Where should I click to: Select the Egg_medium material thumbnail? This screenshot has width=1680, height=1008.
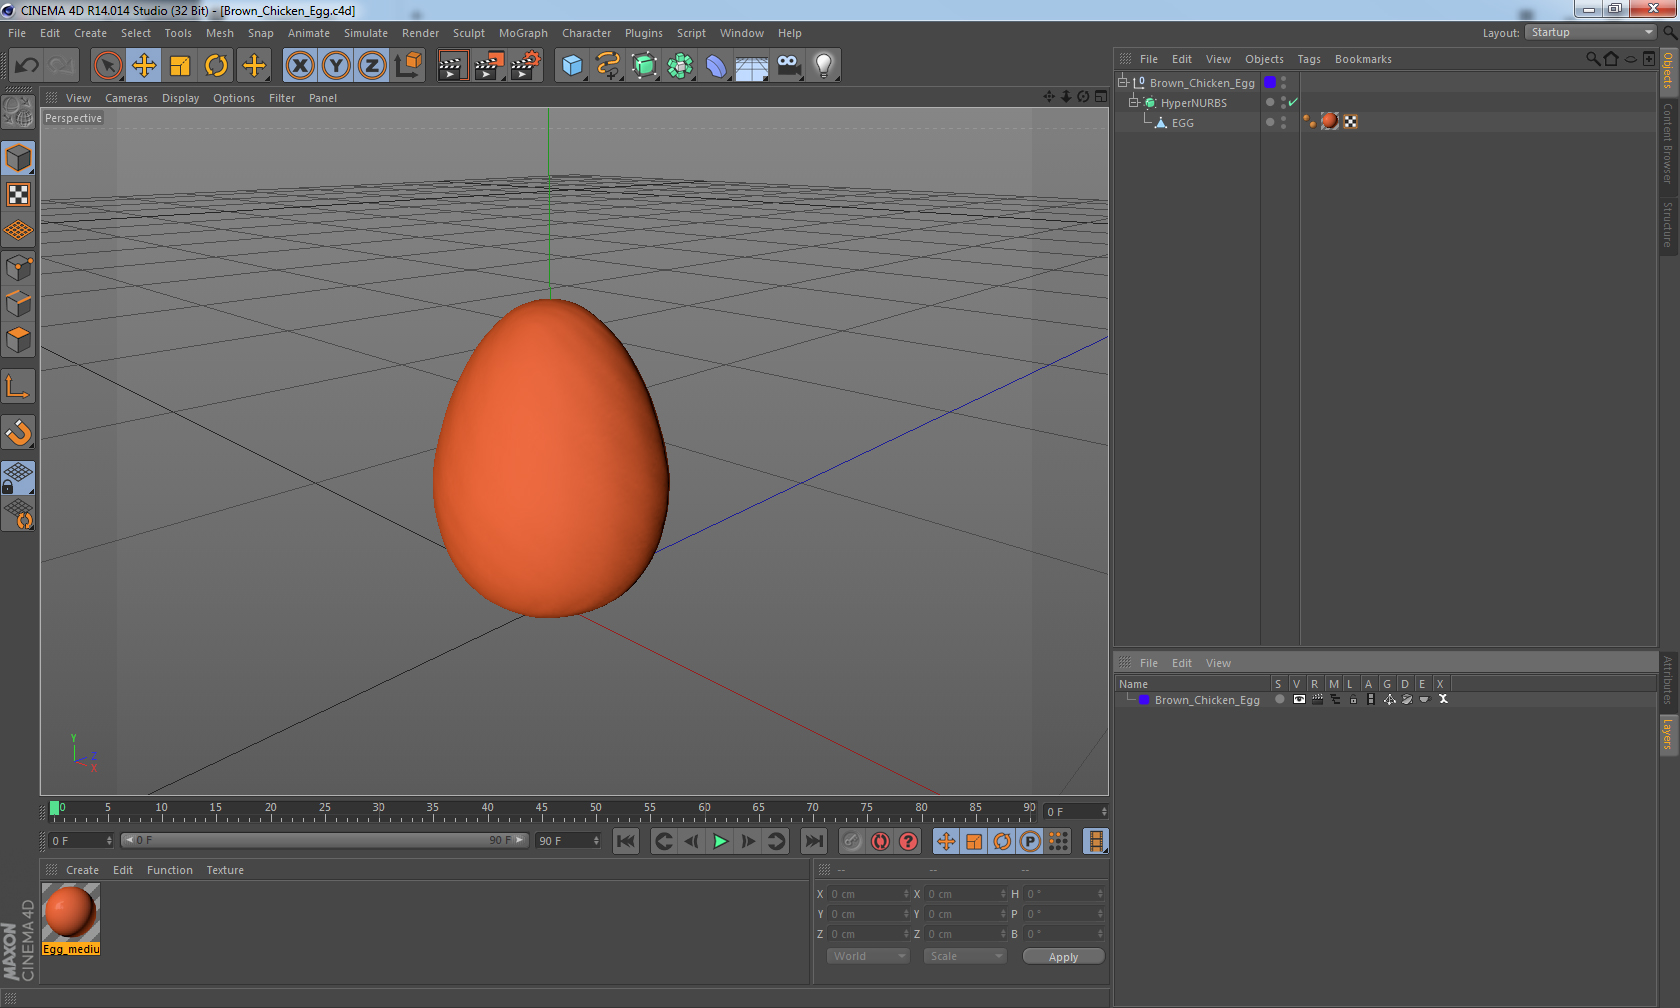(x=70, y=912)
